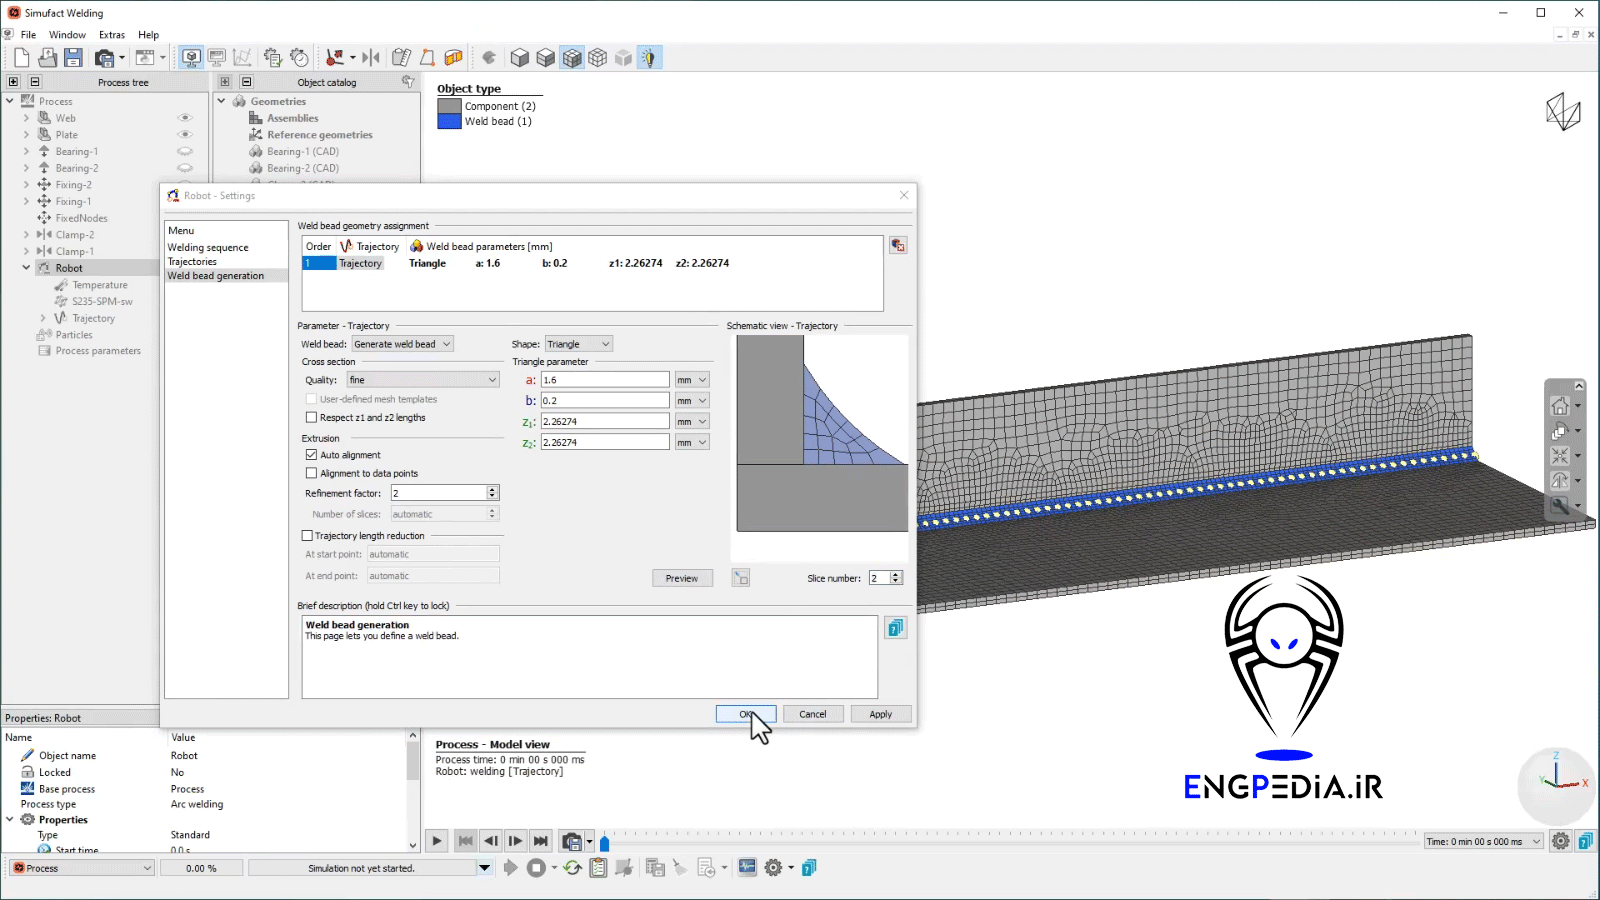Toggle visibility eye for Web in process tree
The image size is (1600, 900).
click(185, 118)
